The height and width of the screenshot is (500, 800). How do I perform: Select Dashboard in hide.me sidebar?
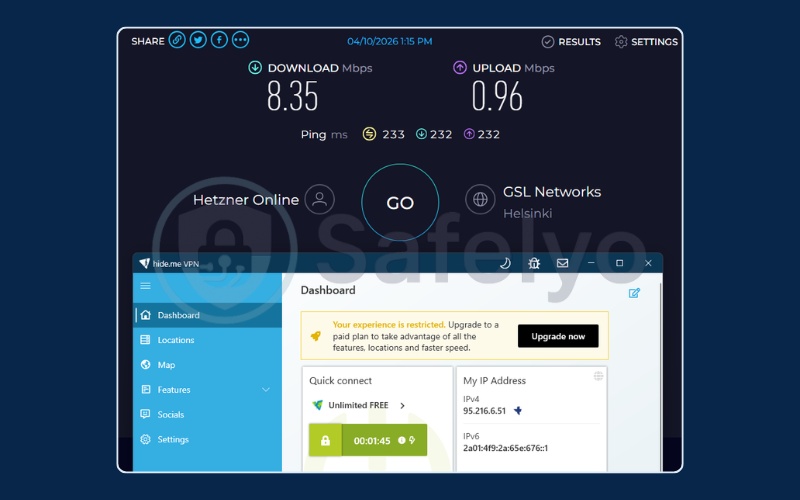click(x=208, y=315)
